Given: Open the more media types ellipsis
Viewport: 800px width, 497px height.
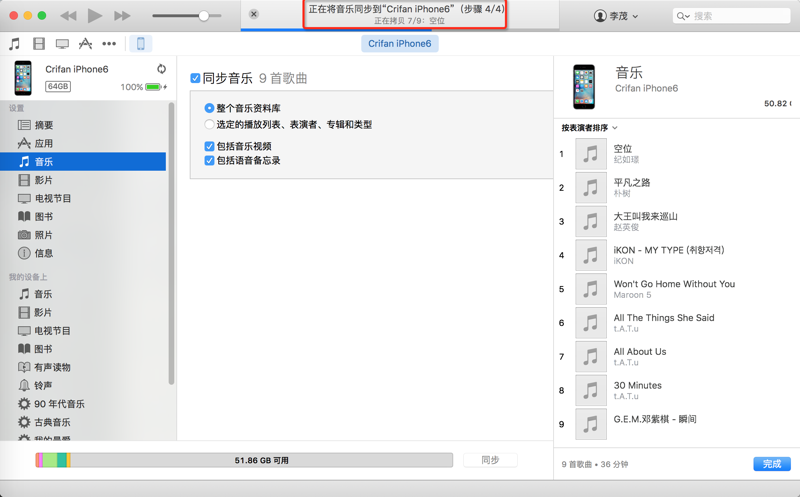Looking at the screenshot, I should click(109, 44).
